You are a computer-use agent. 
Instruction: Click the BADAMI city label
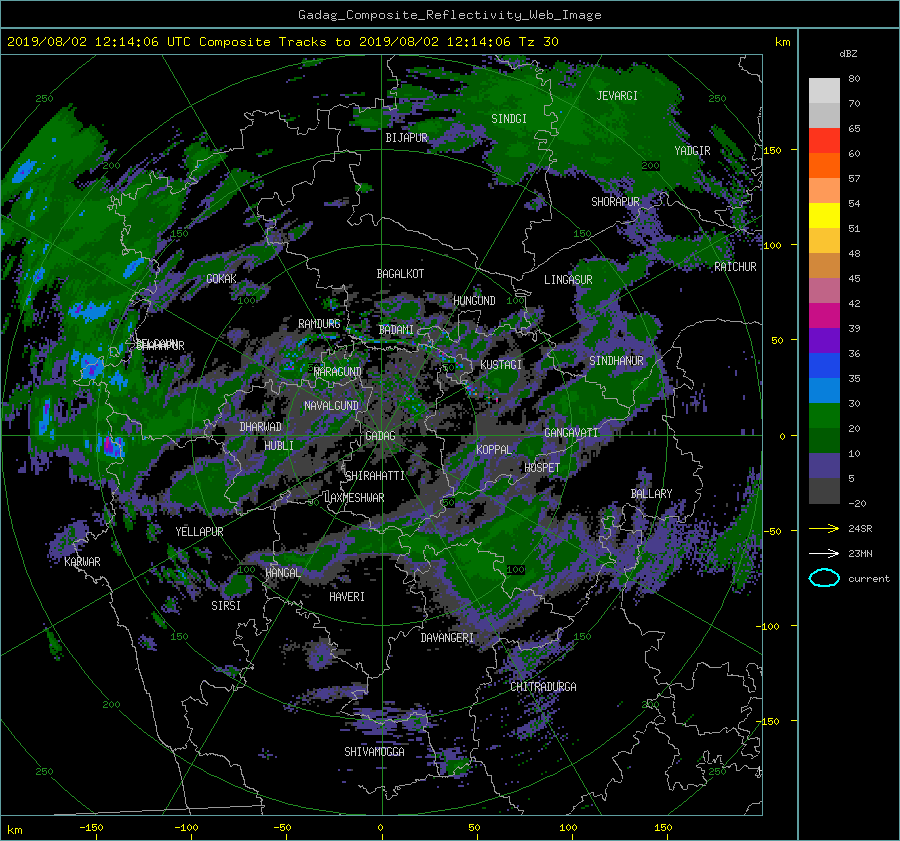tap(396, 330)
